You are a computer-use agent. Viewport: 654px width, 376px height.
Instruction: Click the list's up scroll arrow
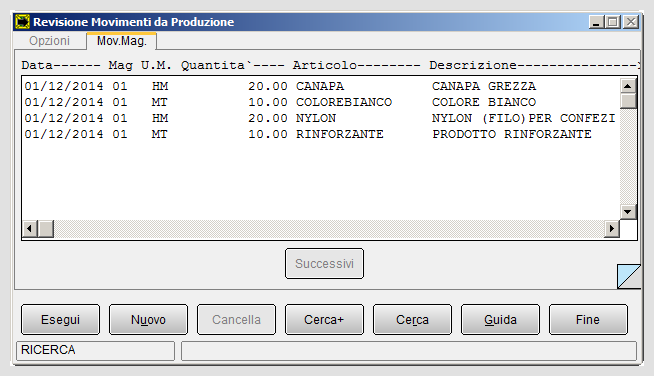point(628,86)
